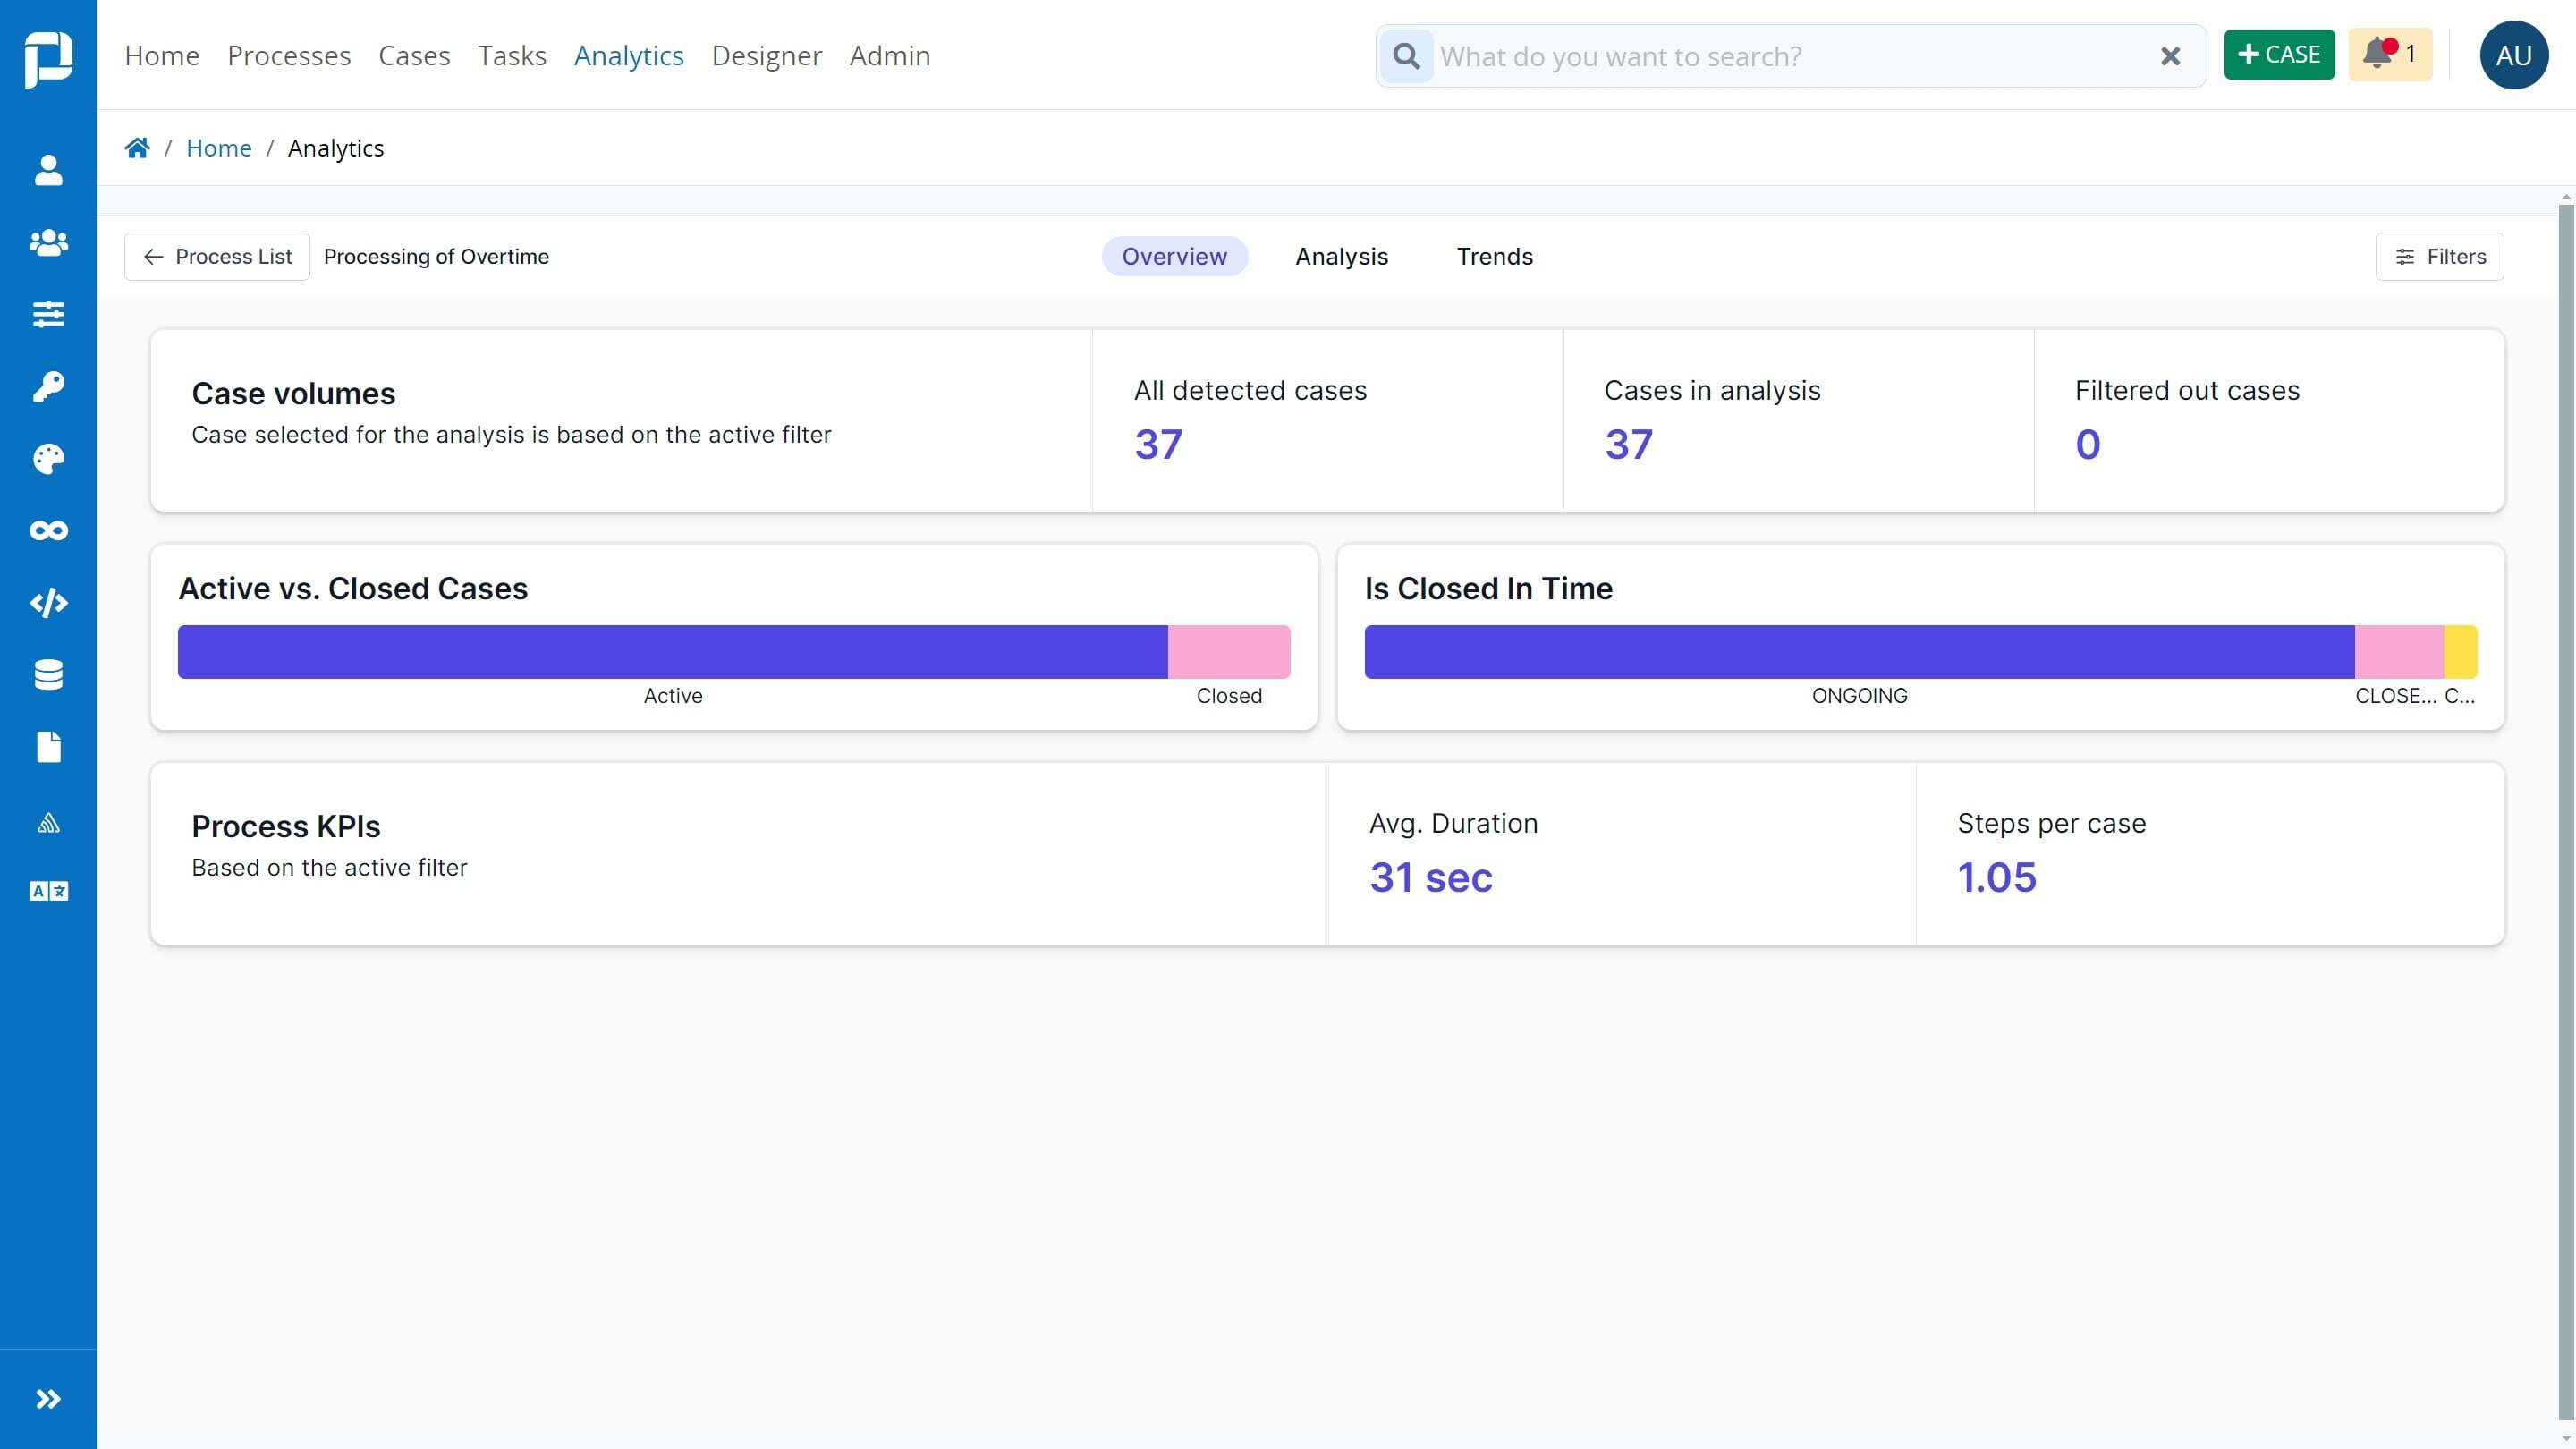Open the infinity sidebar icon
2576x1449 pixels.
pos(48,530)
